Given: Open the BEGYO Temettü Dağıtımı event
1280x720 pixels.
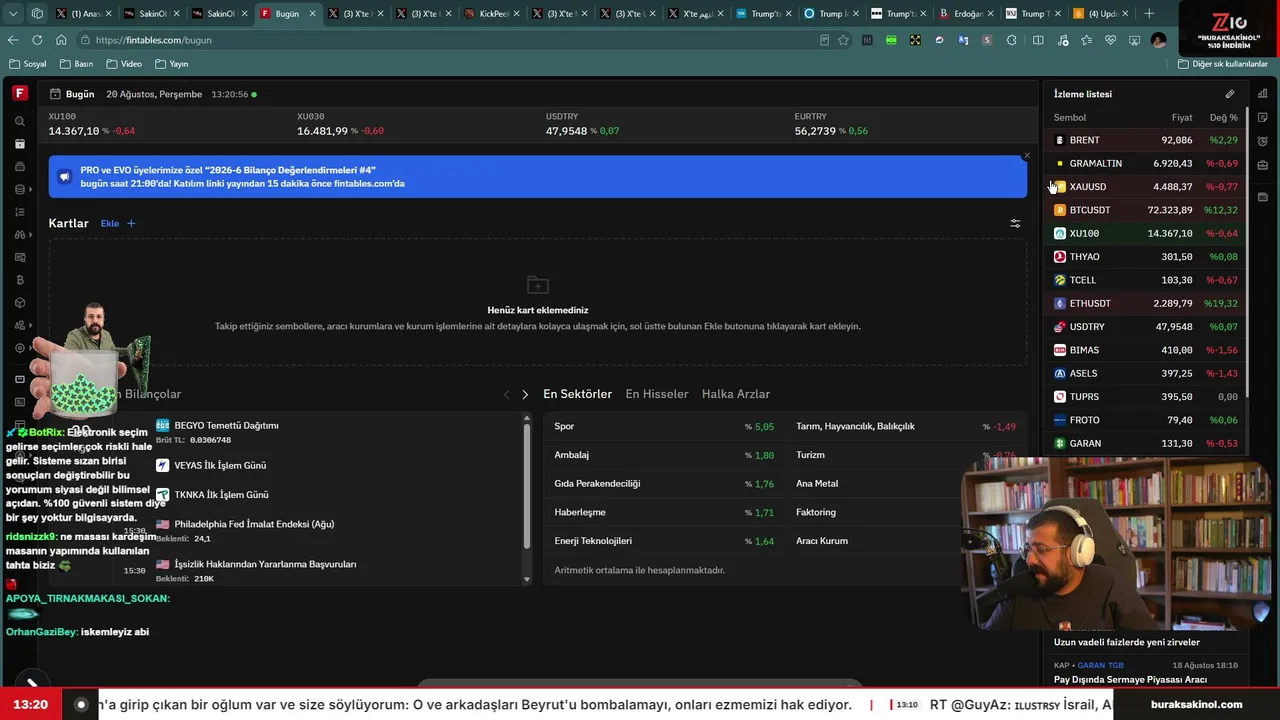Looking at the screenshot, I should [x=226, y=426].
